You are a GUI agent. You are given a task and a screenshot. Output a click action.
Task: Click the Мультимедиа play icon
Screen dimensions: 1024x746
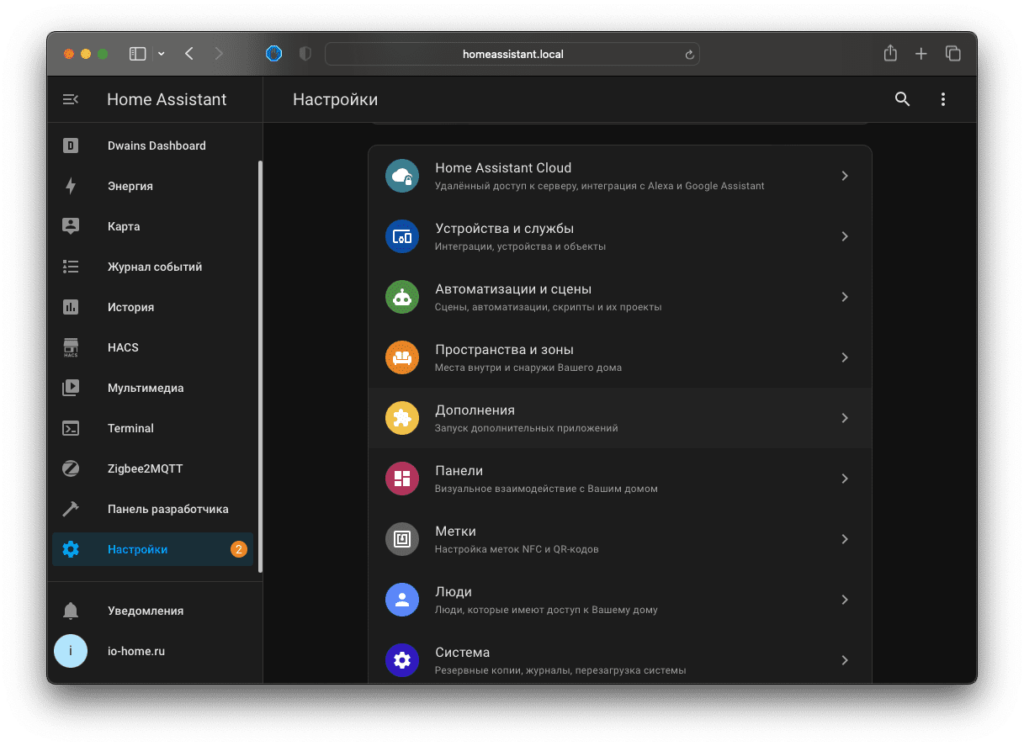[71, 388]
